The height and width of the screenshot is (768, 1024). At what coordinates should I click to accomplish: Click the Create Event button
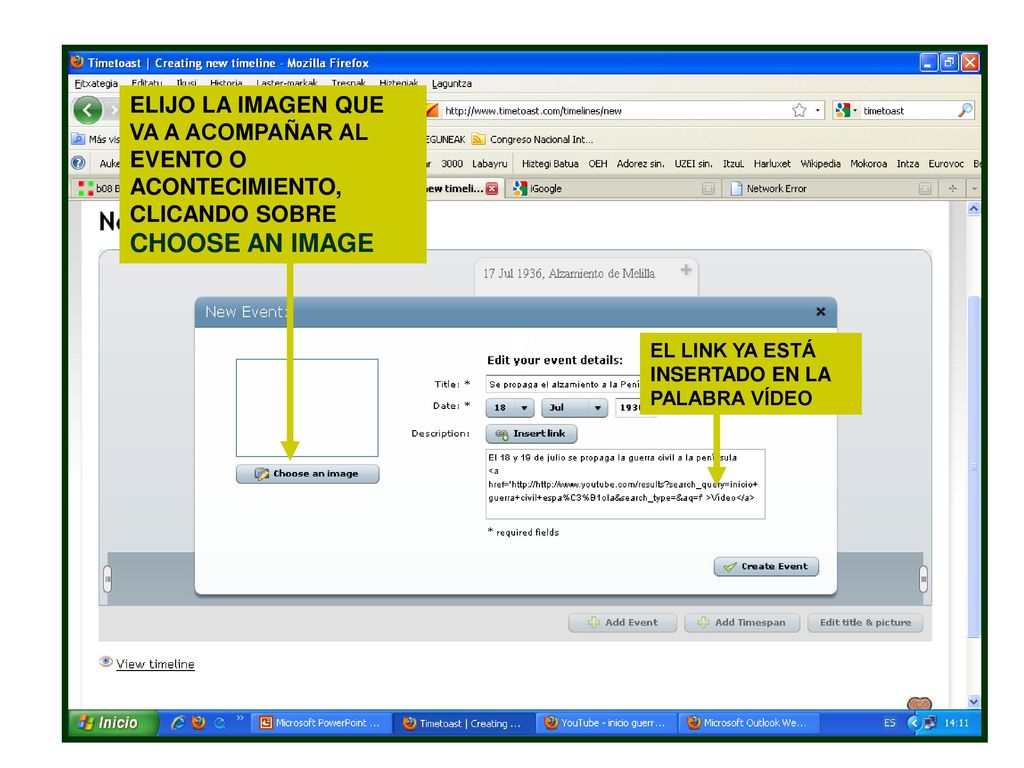pos(766,566)
